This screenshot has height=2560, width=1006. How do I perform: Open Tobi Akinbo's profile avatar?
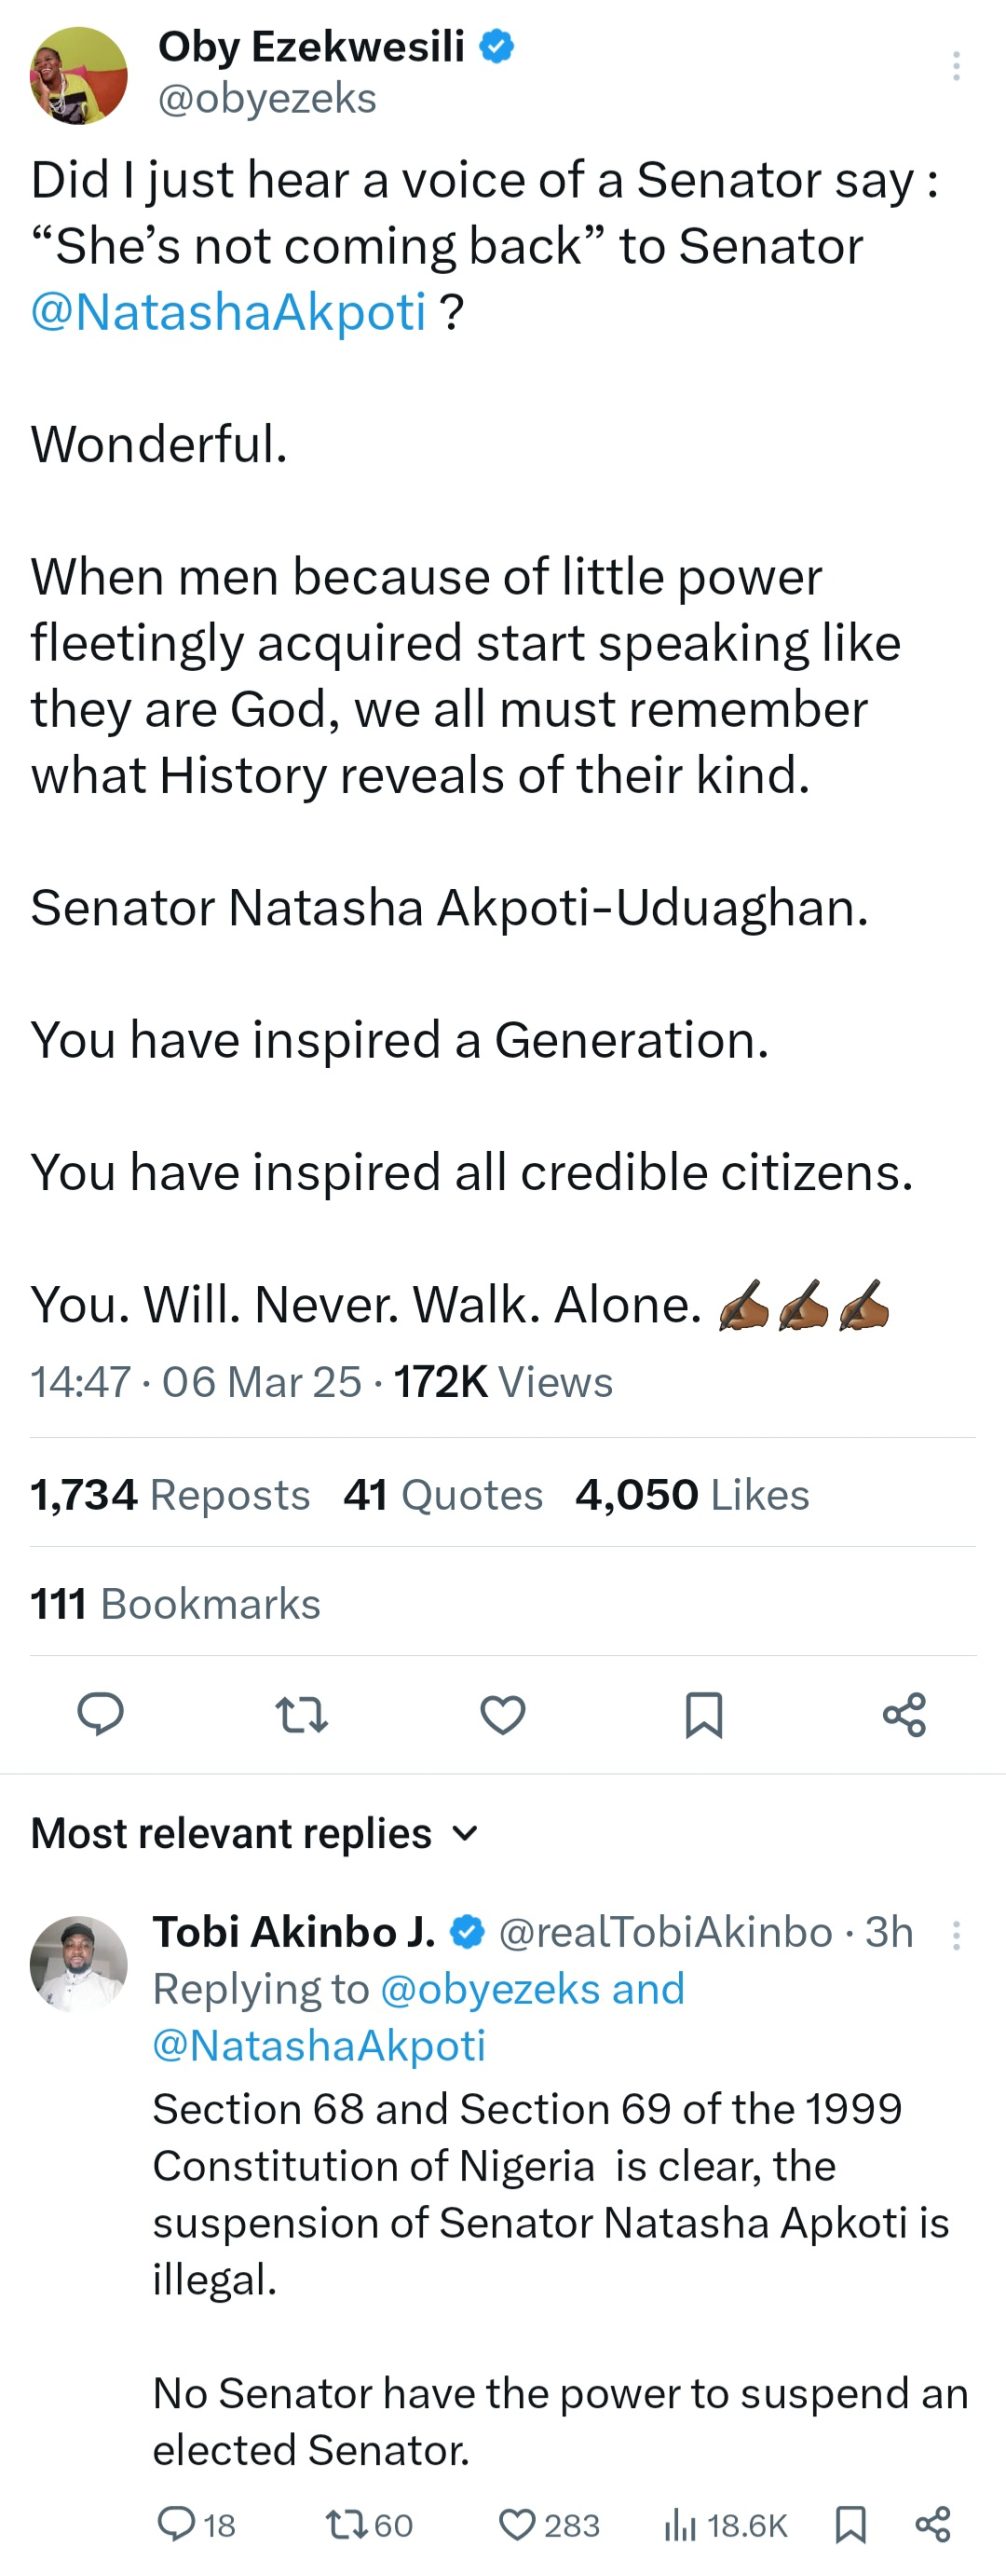tap(79, 1964)
